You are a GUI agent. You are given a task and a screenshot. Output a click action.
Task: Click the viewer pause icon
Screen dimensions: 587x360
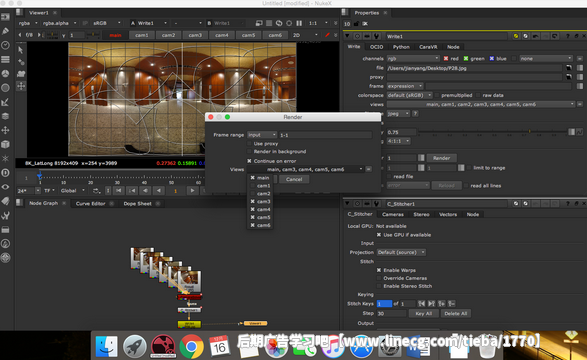pyautogui.click(x=299, y=23)
